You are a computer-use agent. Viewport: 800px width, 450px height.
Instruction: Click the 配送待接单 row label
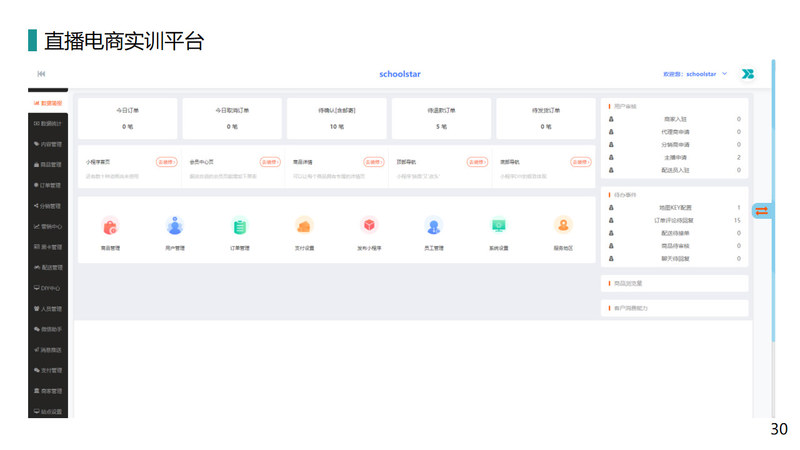[675, 233]
